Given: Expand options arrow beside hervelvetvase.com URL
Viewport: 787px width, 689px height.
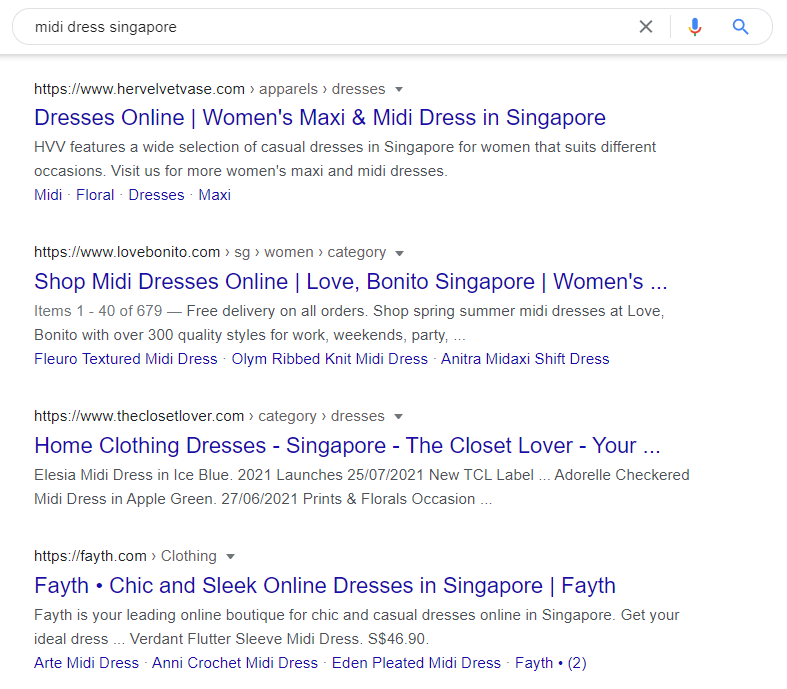Looking at the screenshot, I should (x=399, y=89).
